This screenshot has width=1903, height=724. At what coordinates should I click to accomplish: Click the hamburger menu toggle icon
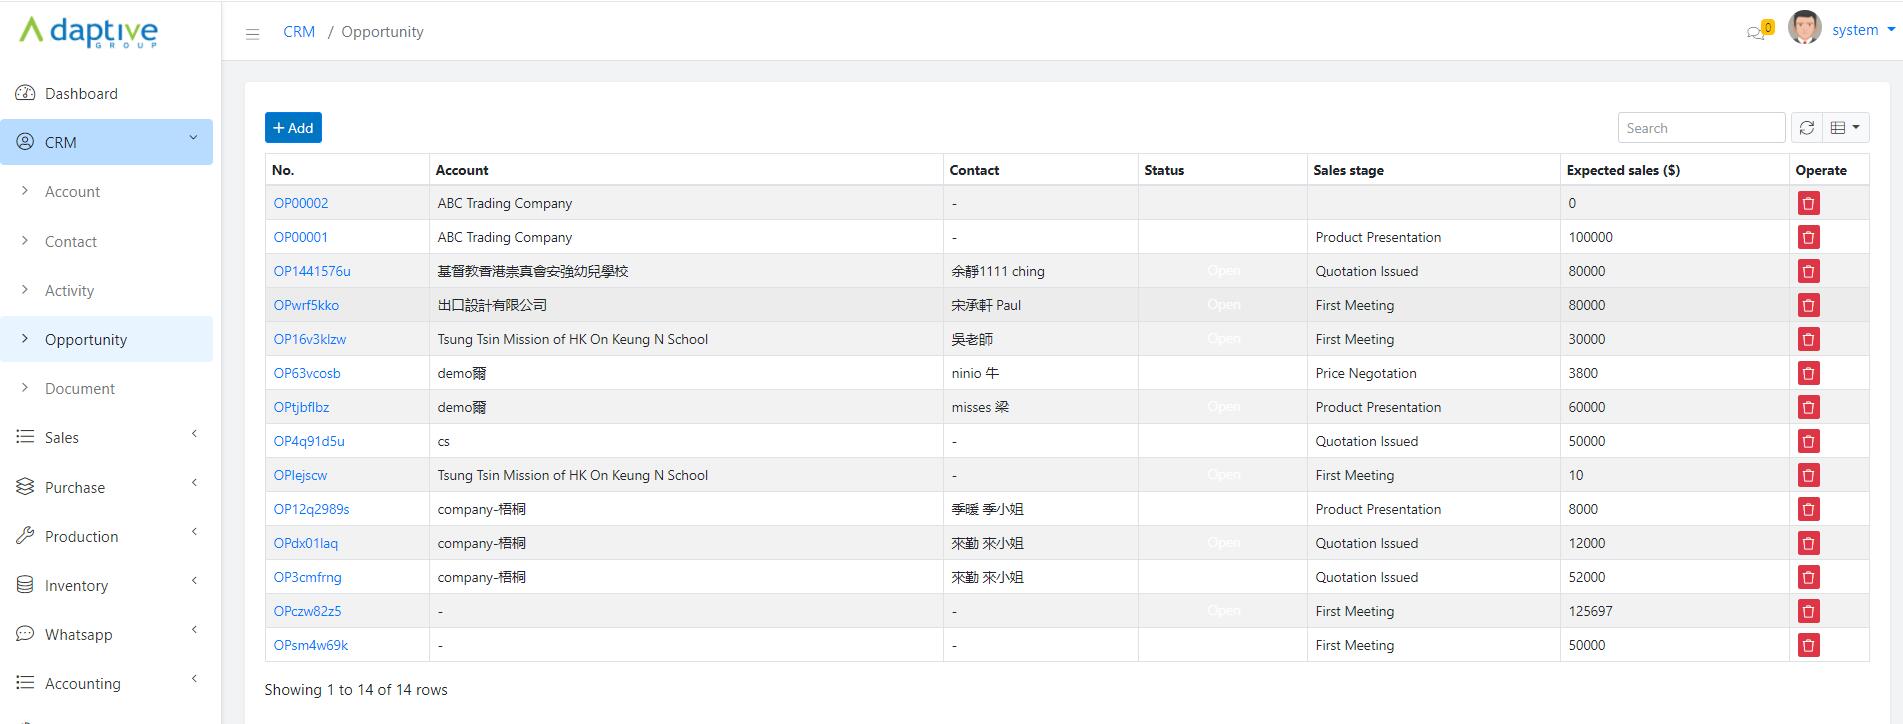(252, 33)
